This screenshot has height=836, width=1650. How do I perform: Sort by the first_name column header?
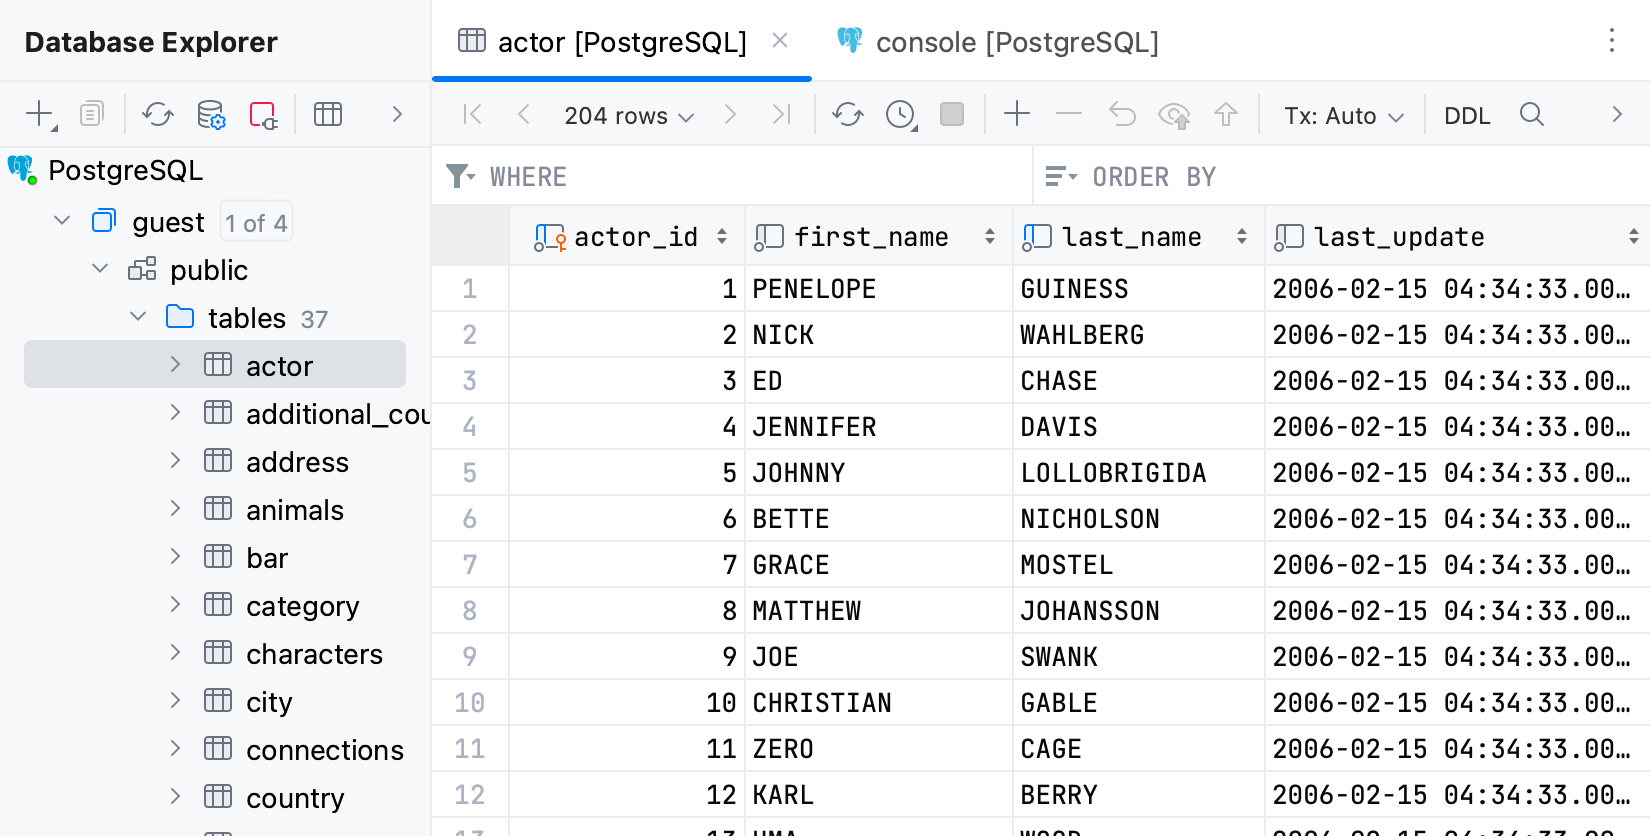(x=870, y=237)
